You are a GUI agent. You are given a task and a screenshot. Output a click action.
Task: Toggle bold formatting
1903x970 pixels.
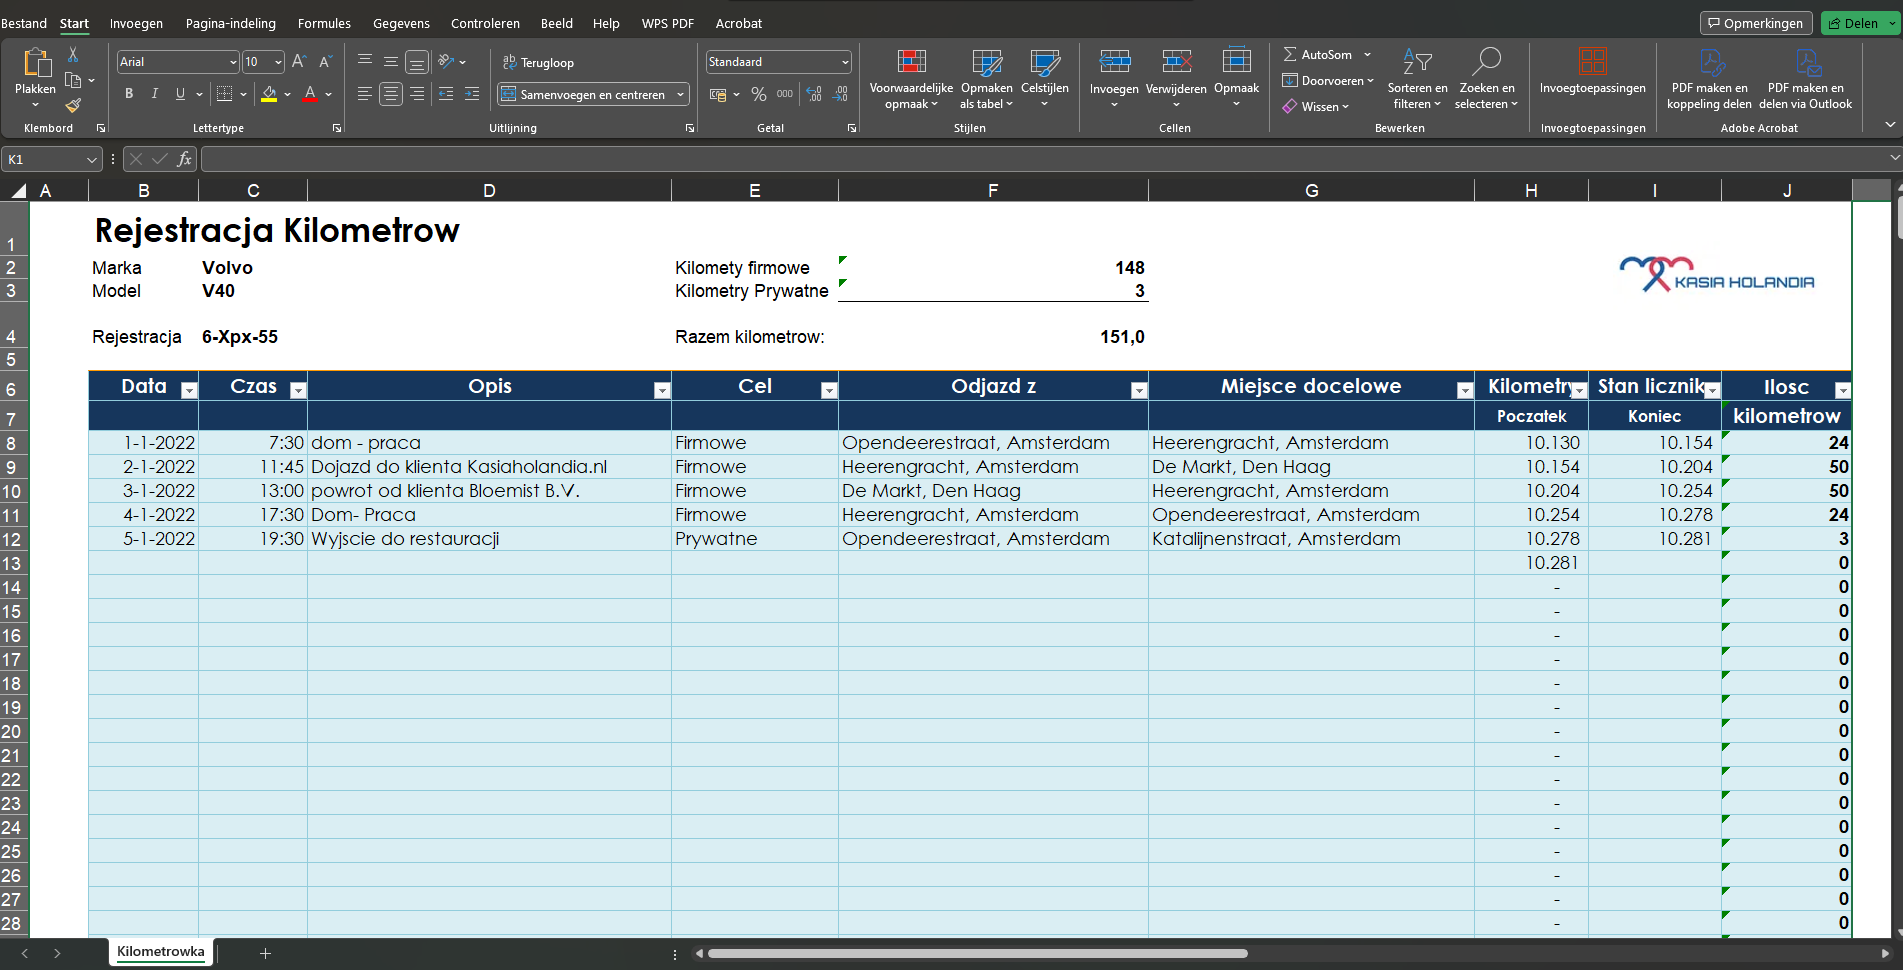tap(129, 94)
